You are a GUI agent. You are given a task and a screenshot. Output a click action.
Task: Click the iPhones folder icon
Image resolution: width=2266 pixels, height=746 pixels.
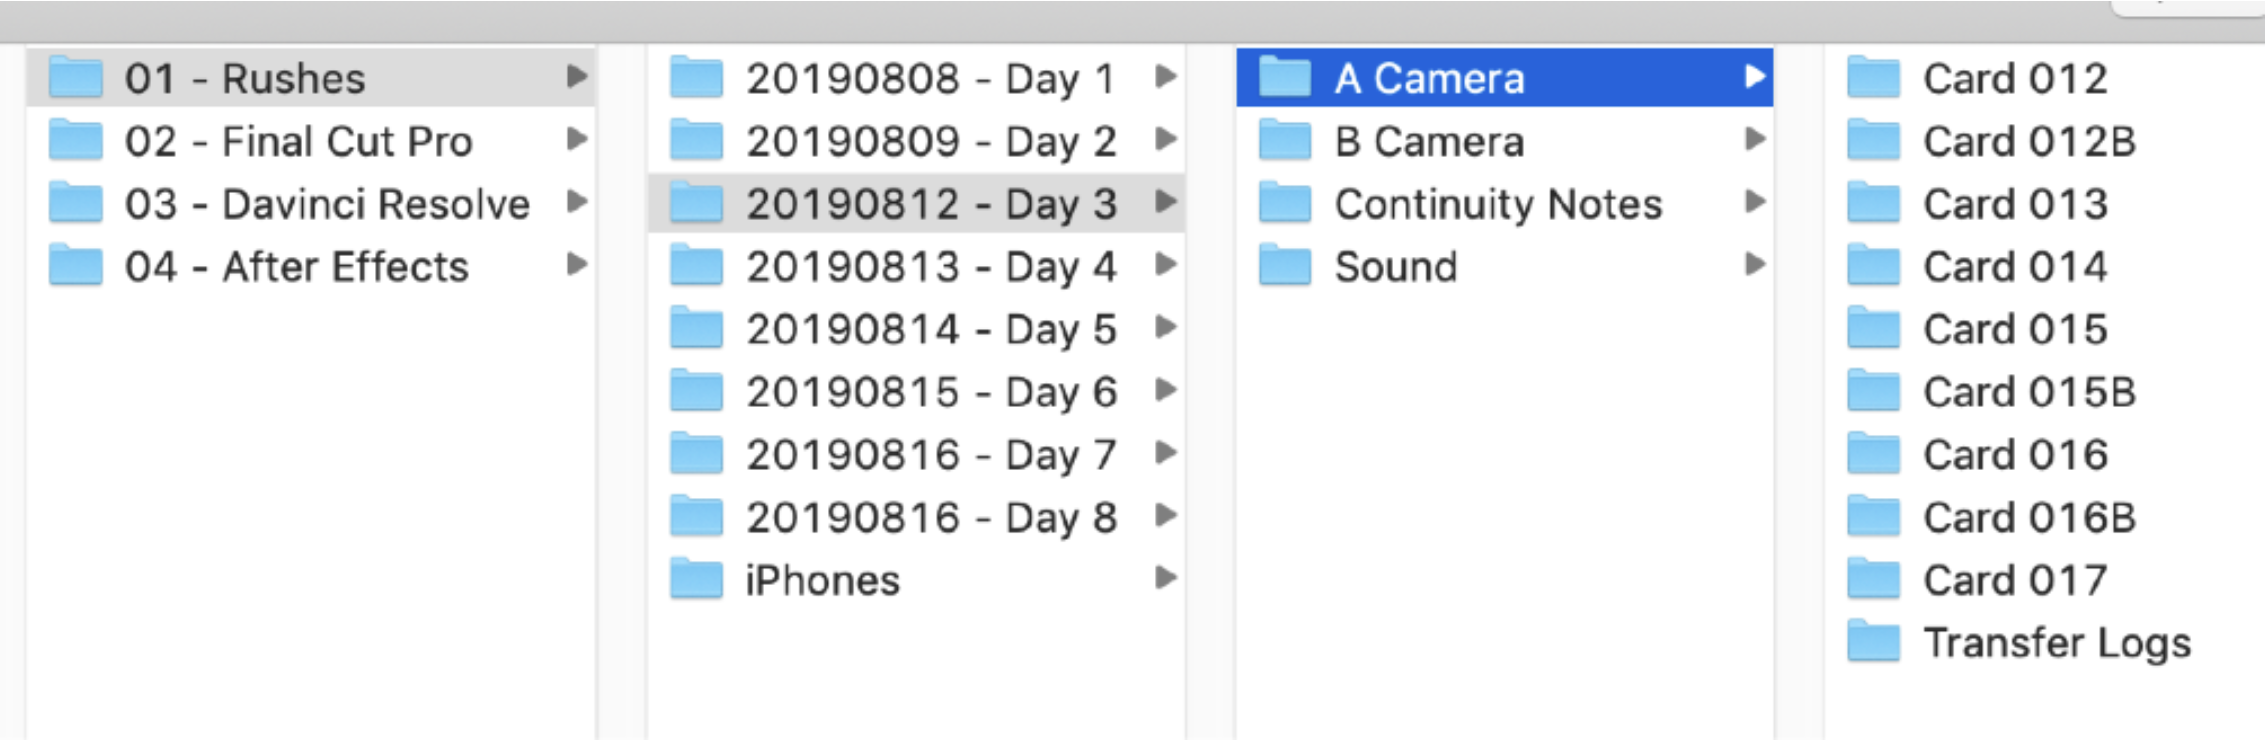[x=696, y=580]
